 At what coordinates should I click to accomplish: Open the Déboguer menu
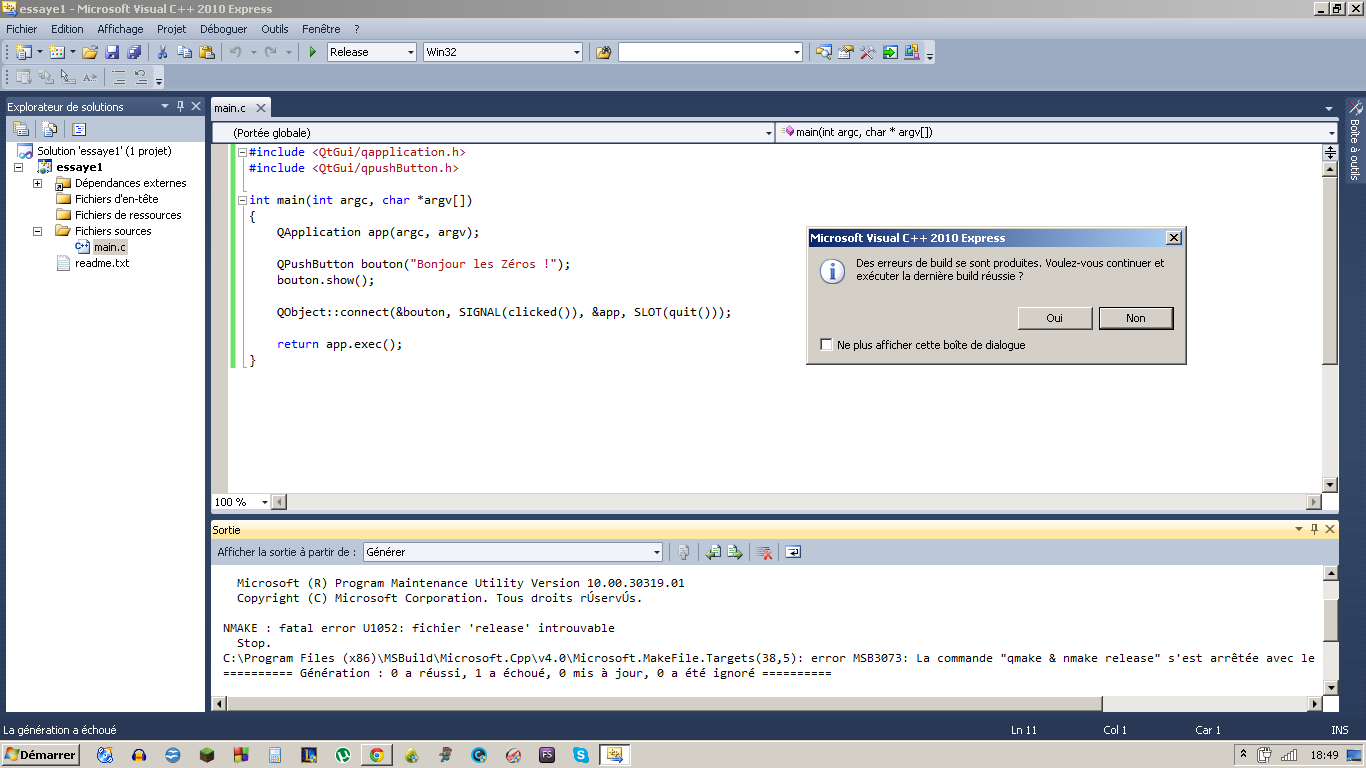[223, 29]
